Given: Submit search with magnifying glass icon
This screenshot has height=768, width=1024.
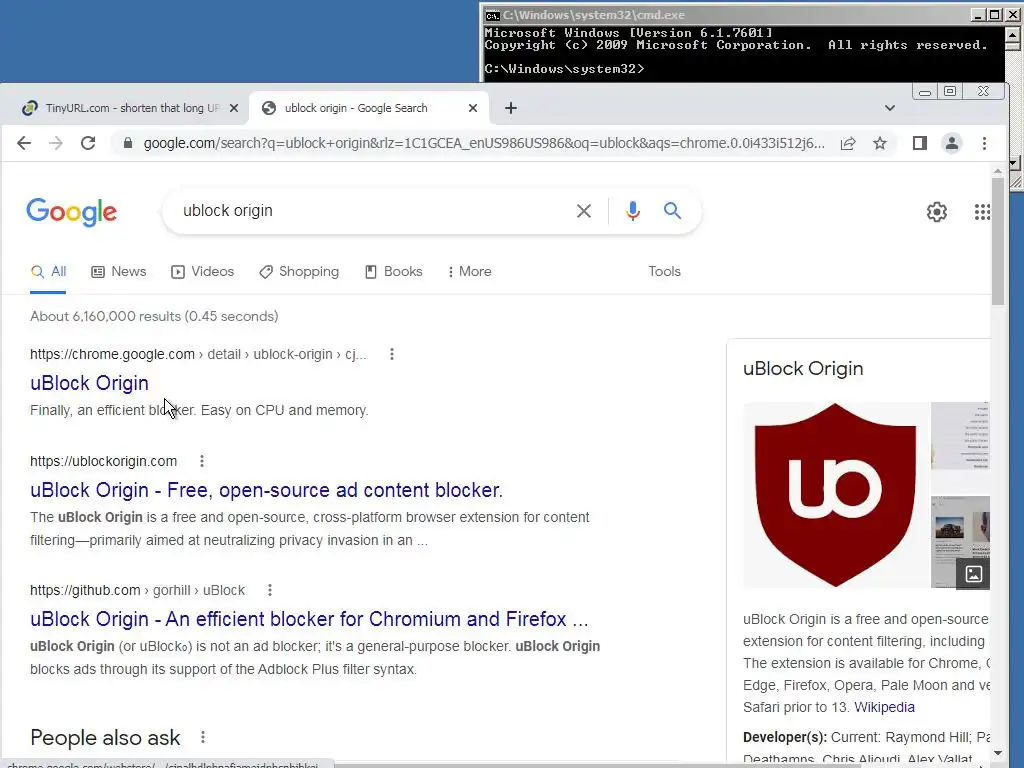Looking at the screenshot, I should point(672,210).
